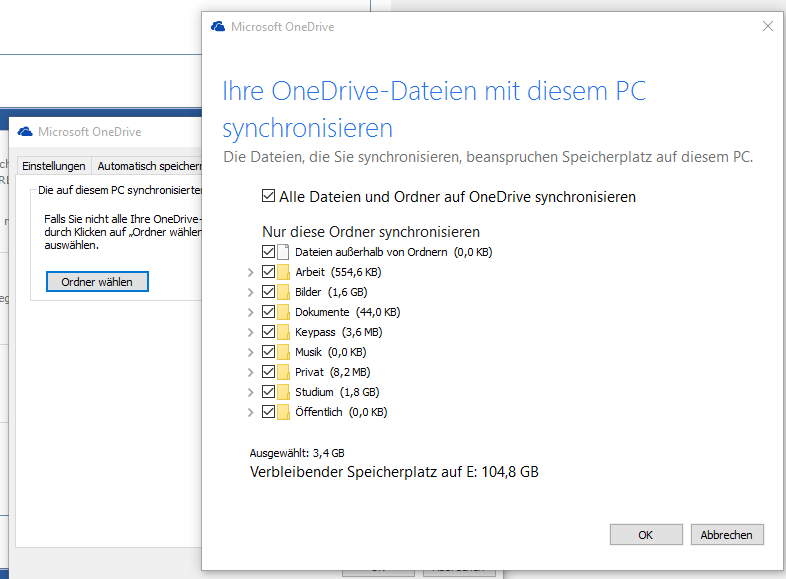Uncheck the Bilder folder checkbox
Image resolution: width=786 pixels, height=579 pixels.
[x=268, y=292]
